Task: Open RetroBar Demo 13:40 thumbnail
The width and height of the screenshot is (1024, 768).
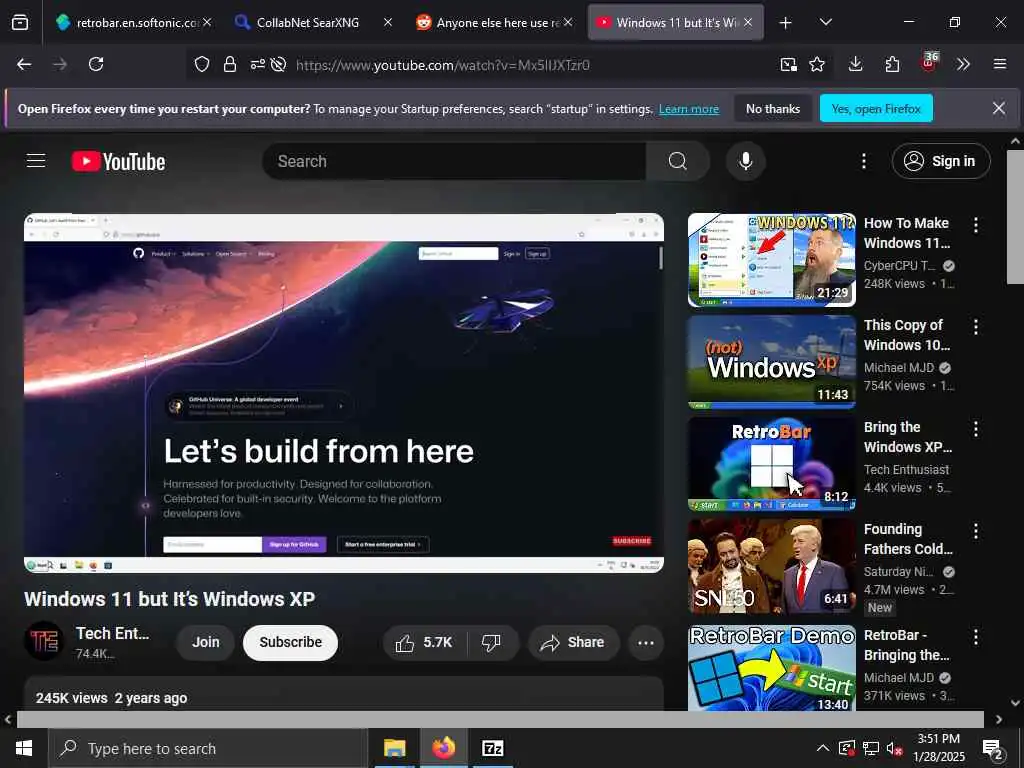Action: [771, 667]
